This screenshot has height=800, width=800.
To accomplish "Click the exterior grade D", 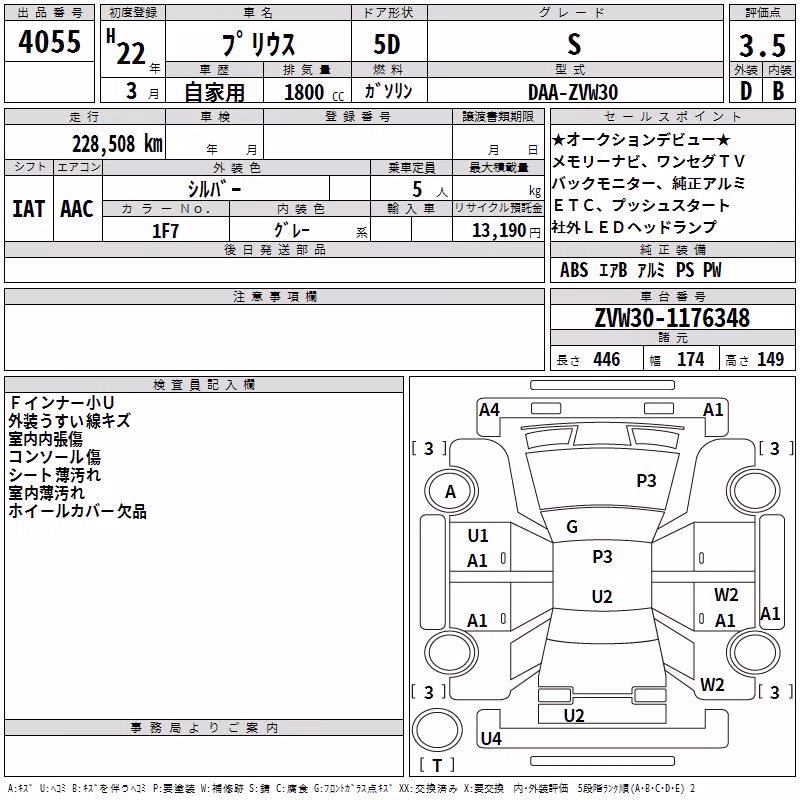I will pyautogui.click(x=745, y=91).
